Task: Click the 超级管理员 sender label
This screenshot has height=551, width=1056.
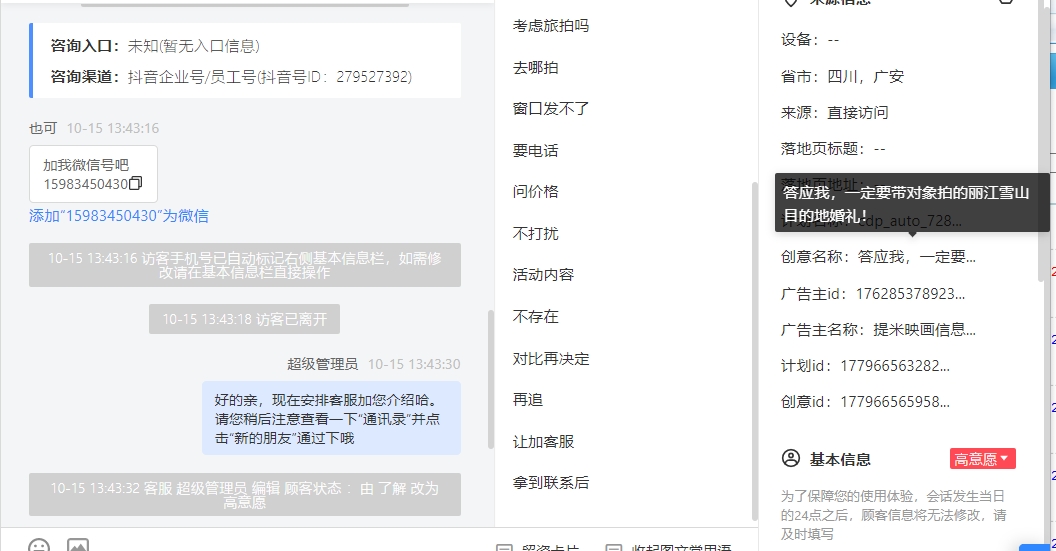Action: pyautogui.click(x=323, y=364)
